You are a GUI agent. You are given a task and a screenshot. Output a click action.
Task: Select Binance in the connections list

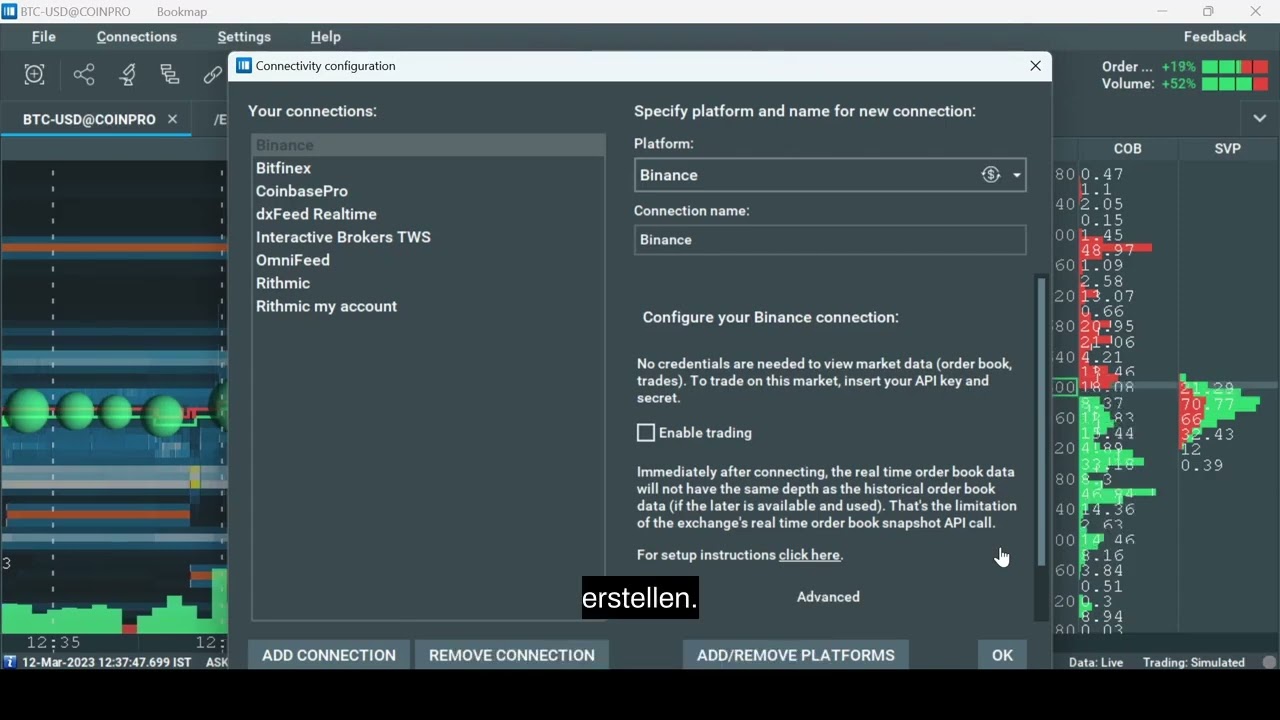429,145
